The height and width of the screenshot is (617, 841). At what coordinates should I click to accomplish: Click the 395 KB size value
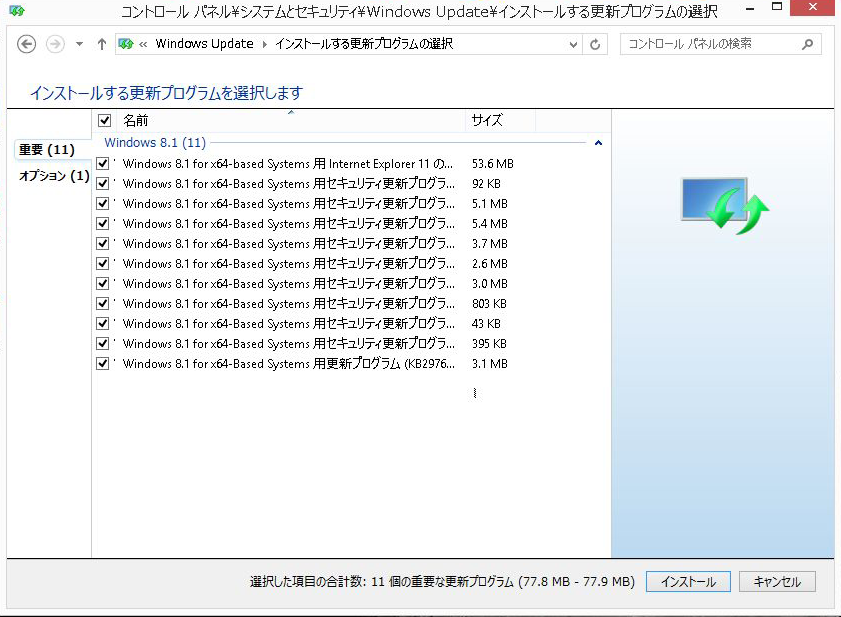(489, 344)
